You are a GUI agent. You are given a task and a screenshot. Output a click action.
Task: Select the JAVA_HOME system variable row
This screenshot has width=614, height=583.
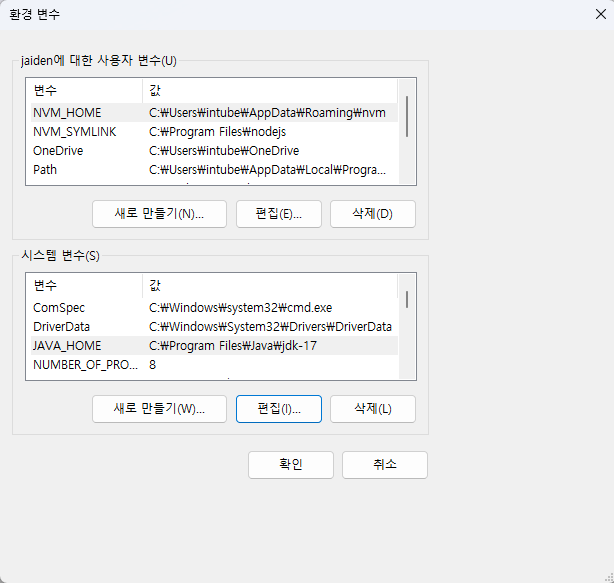tap(214, 346)
